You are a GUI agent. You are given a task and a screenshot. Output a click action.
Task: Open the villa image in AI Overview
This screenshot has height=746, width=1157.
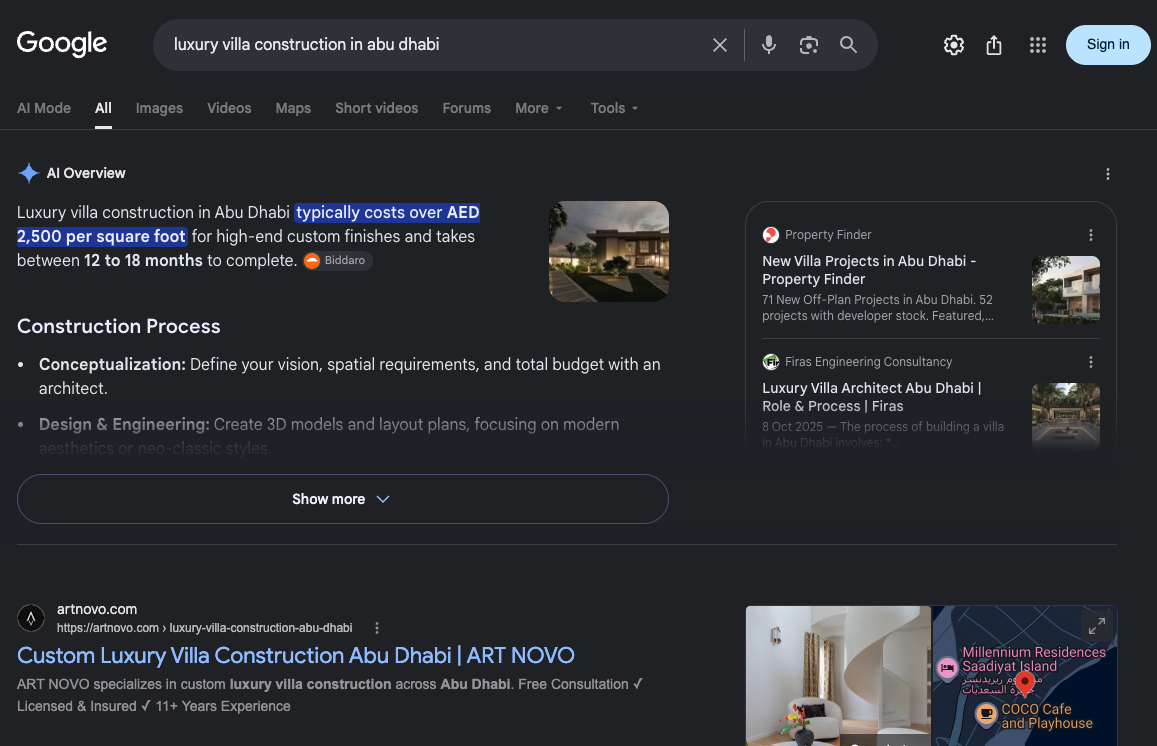point(609,251)
